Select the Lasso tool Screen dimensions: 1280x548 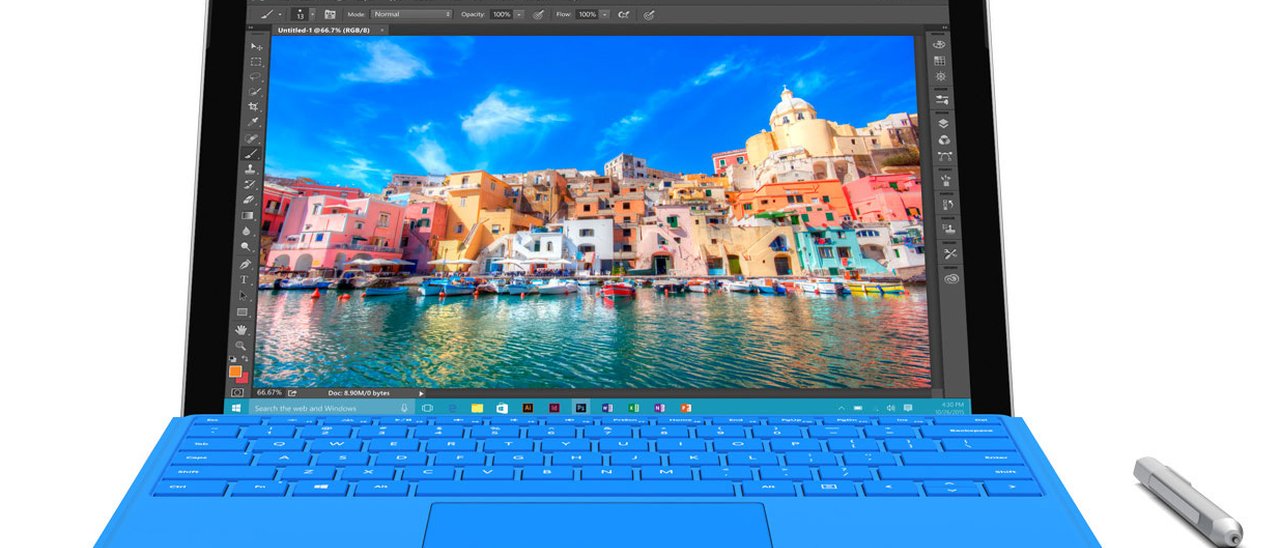[256, 77]
